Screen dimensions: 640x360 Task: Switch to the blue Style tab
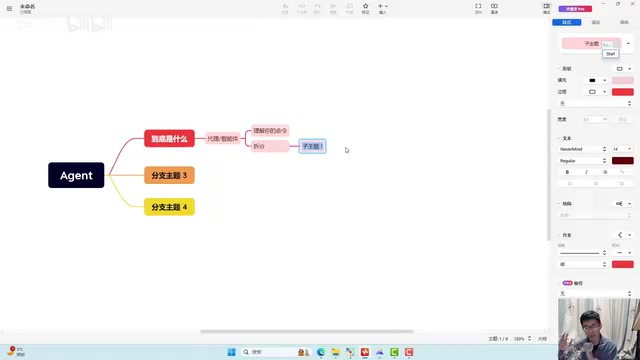[567, 22]
